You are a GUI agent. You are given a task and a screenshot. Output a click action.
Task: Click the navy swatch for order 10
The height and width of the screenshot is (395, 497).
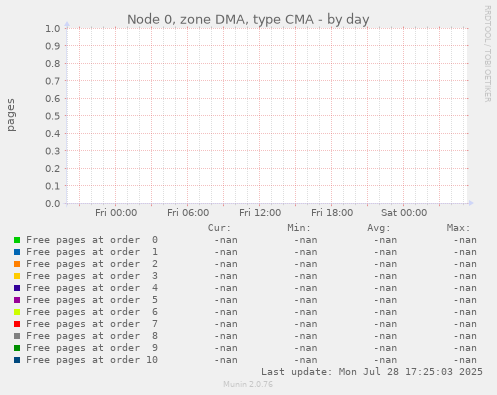(17, 360)
